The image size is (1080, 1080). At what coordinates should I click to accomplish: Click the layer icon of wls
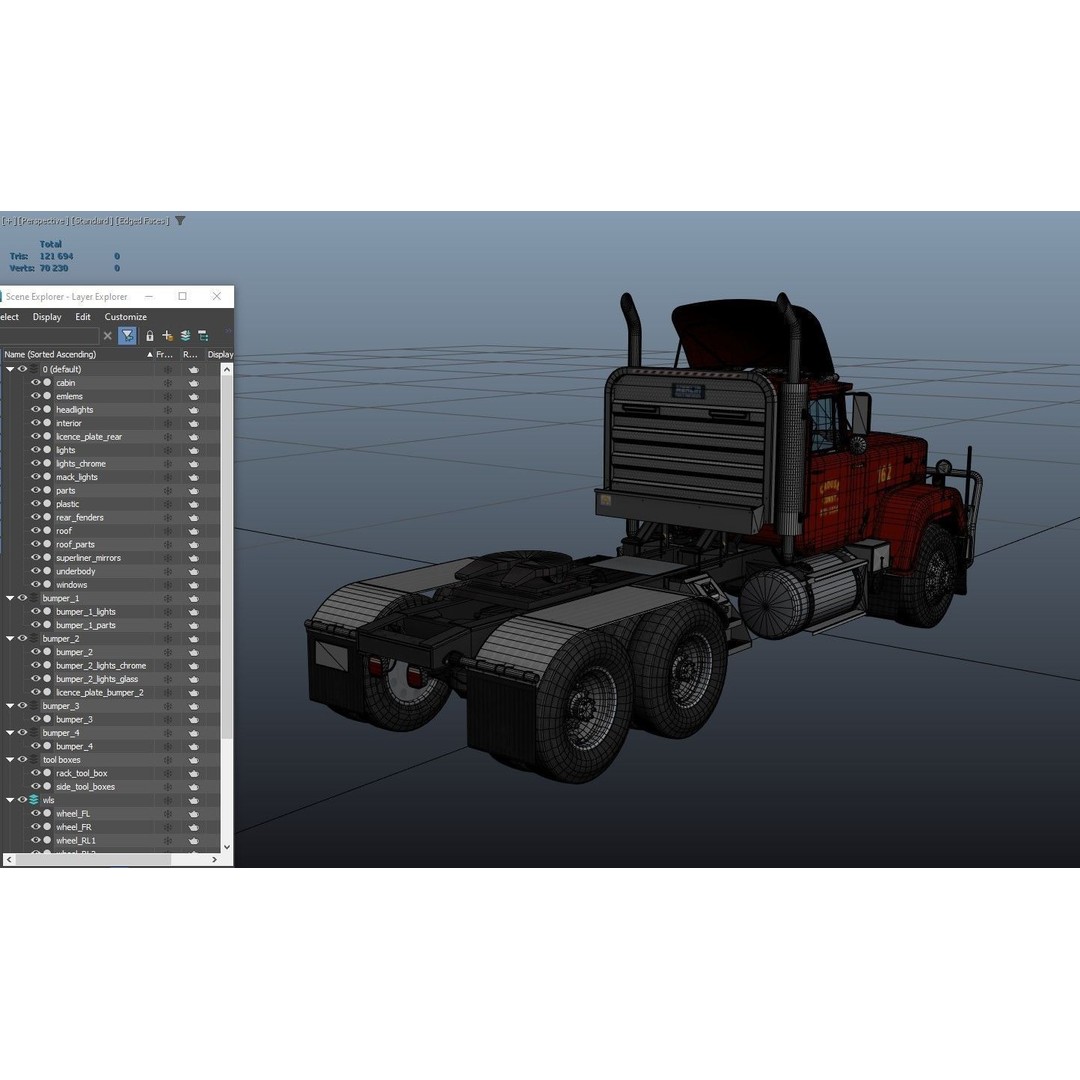[x=34, y=800]
